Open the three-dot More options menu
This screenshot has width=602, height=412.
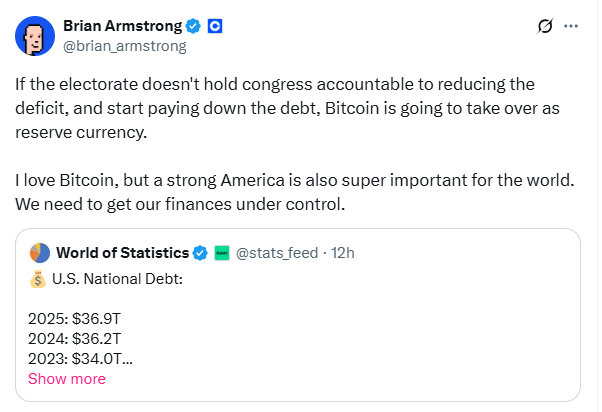click(x=572, y=26)
